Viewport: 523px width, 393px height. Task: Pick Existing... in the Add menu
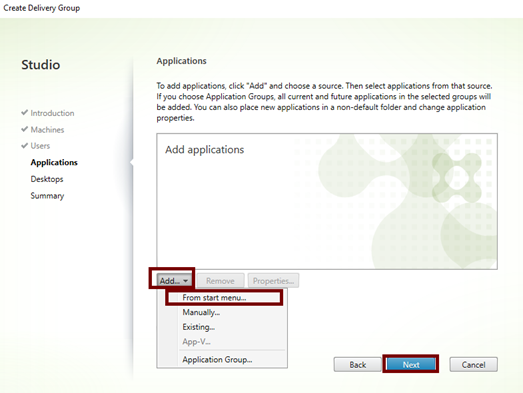point(198,327)
